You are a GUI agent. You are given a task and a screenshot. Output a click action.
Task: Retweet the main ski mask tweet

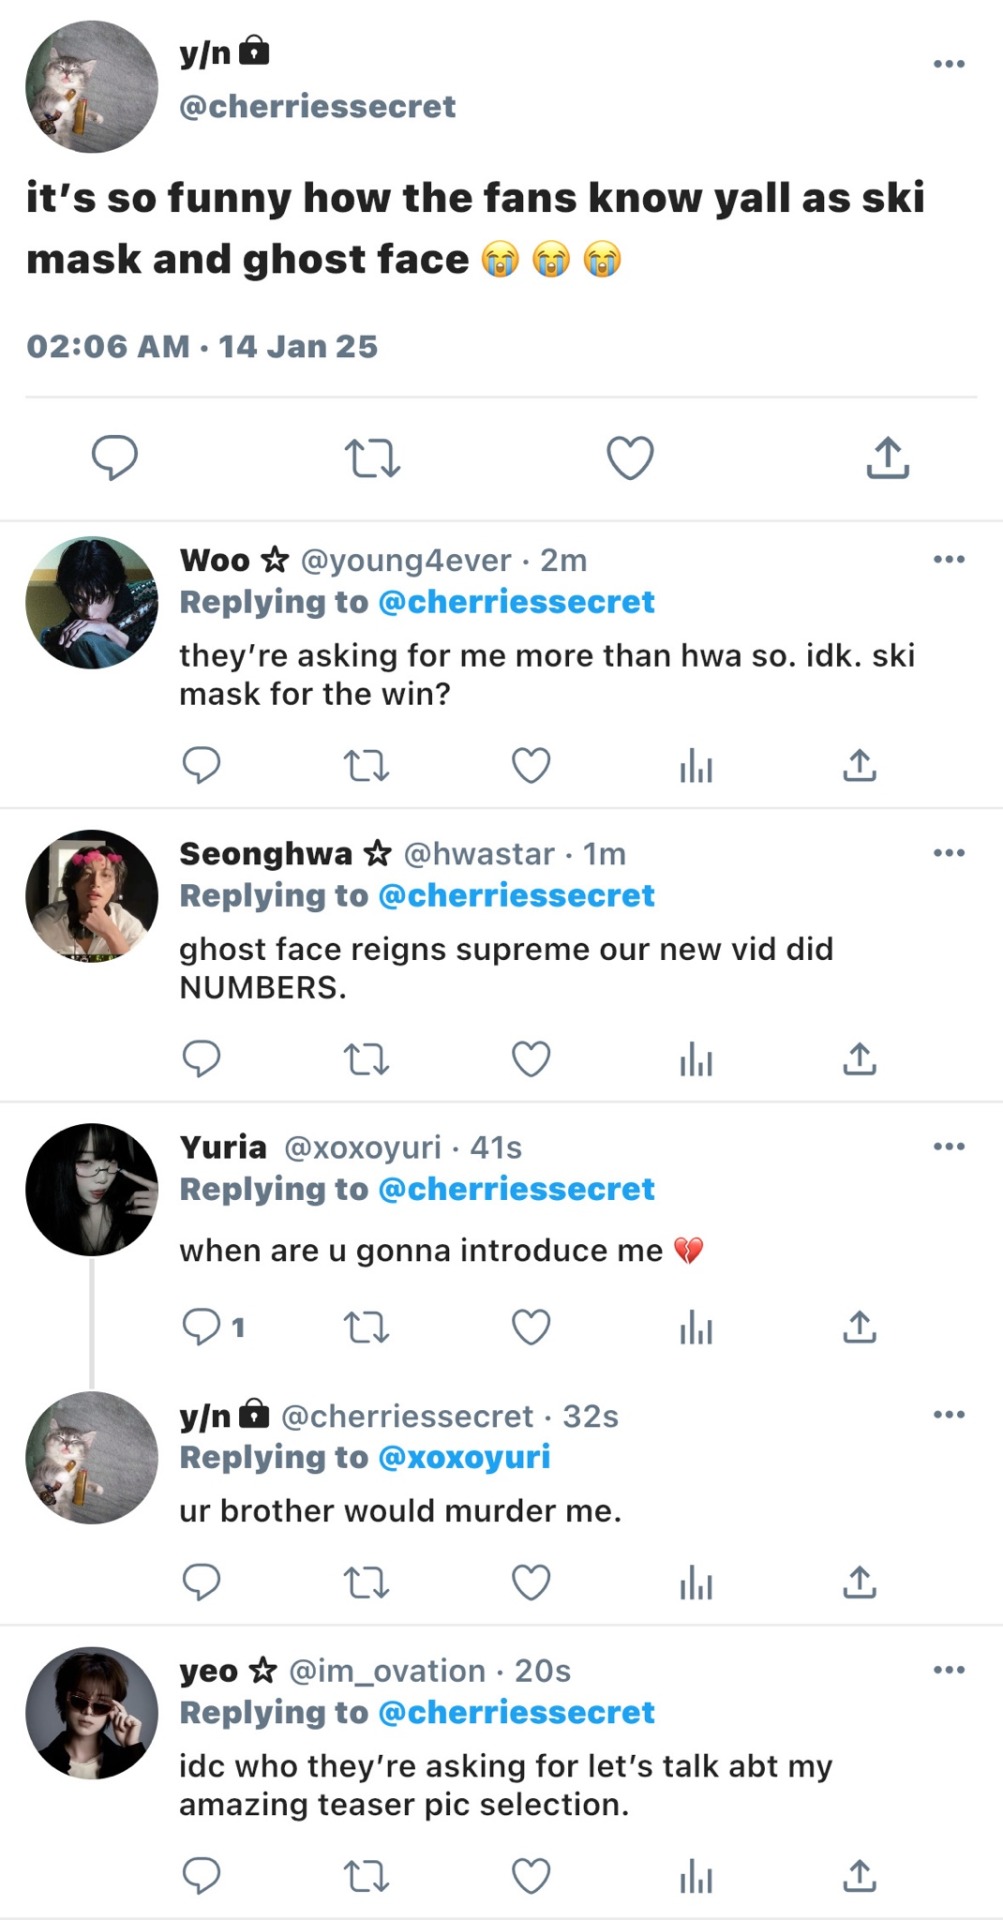click(372, 458)
